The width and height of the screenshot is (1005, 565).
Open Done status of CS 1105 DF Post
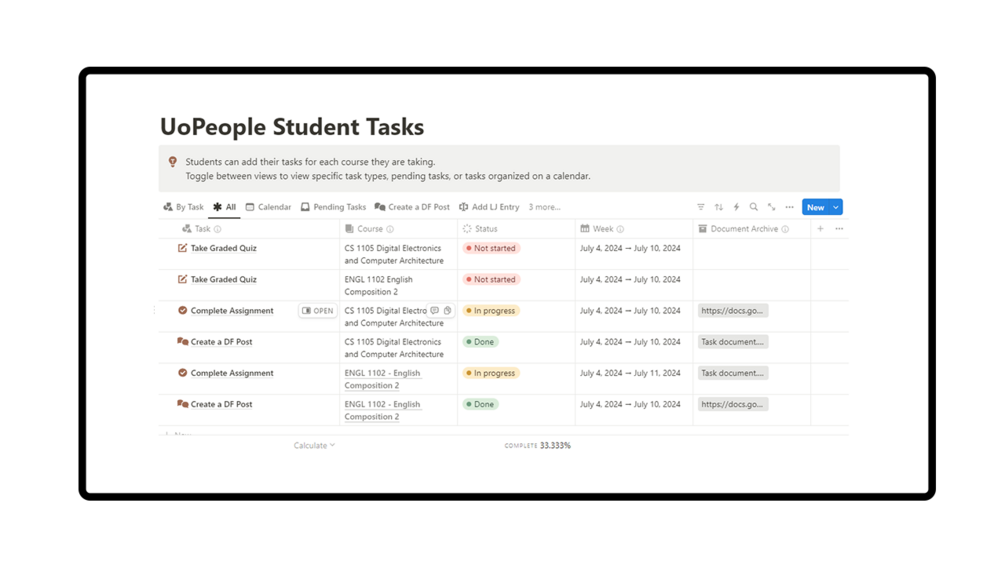tap(480, 342)
